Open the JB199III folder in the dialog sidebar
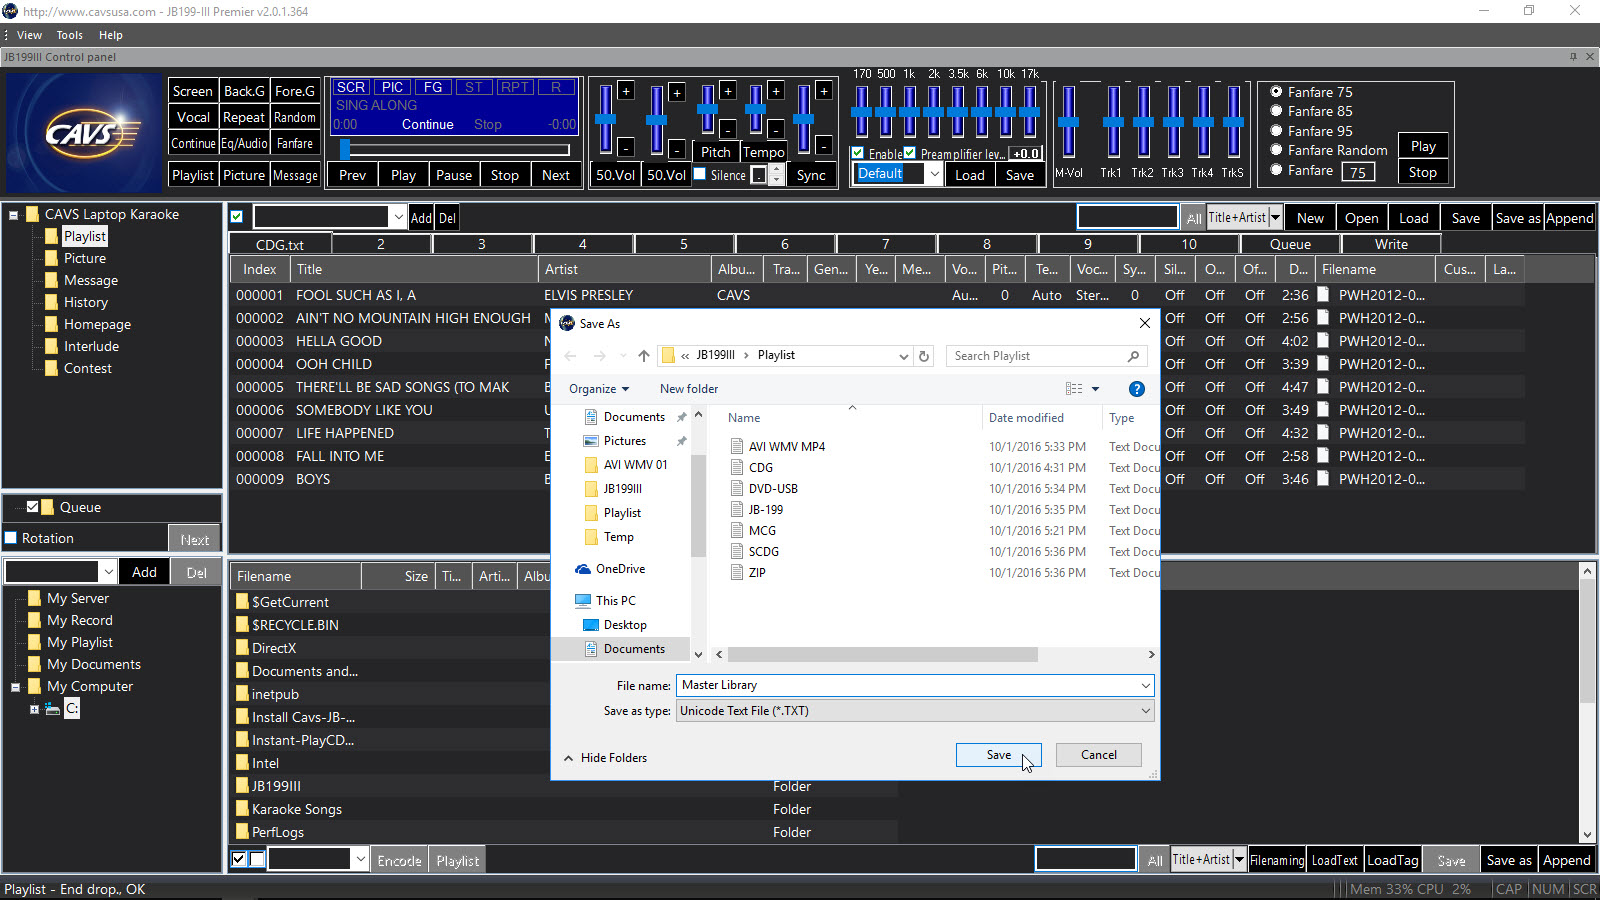Image resolution: width=1600 pixels, height=900 pixels. (x=613, y=489)
